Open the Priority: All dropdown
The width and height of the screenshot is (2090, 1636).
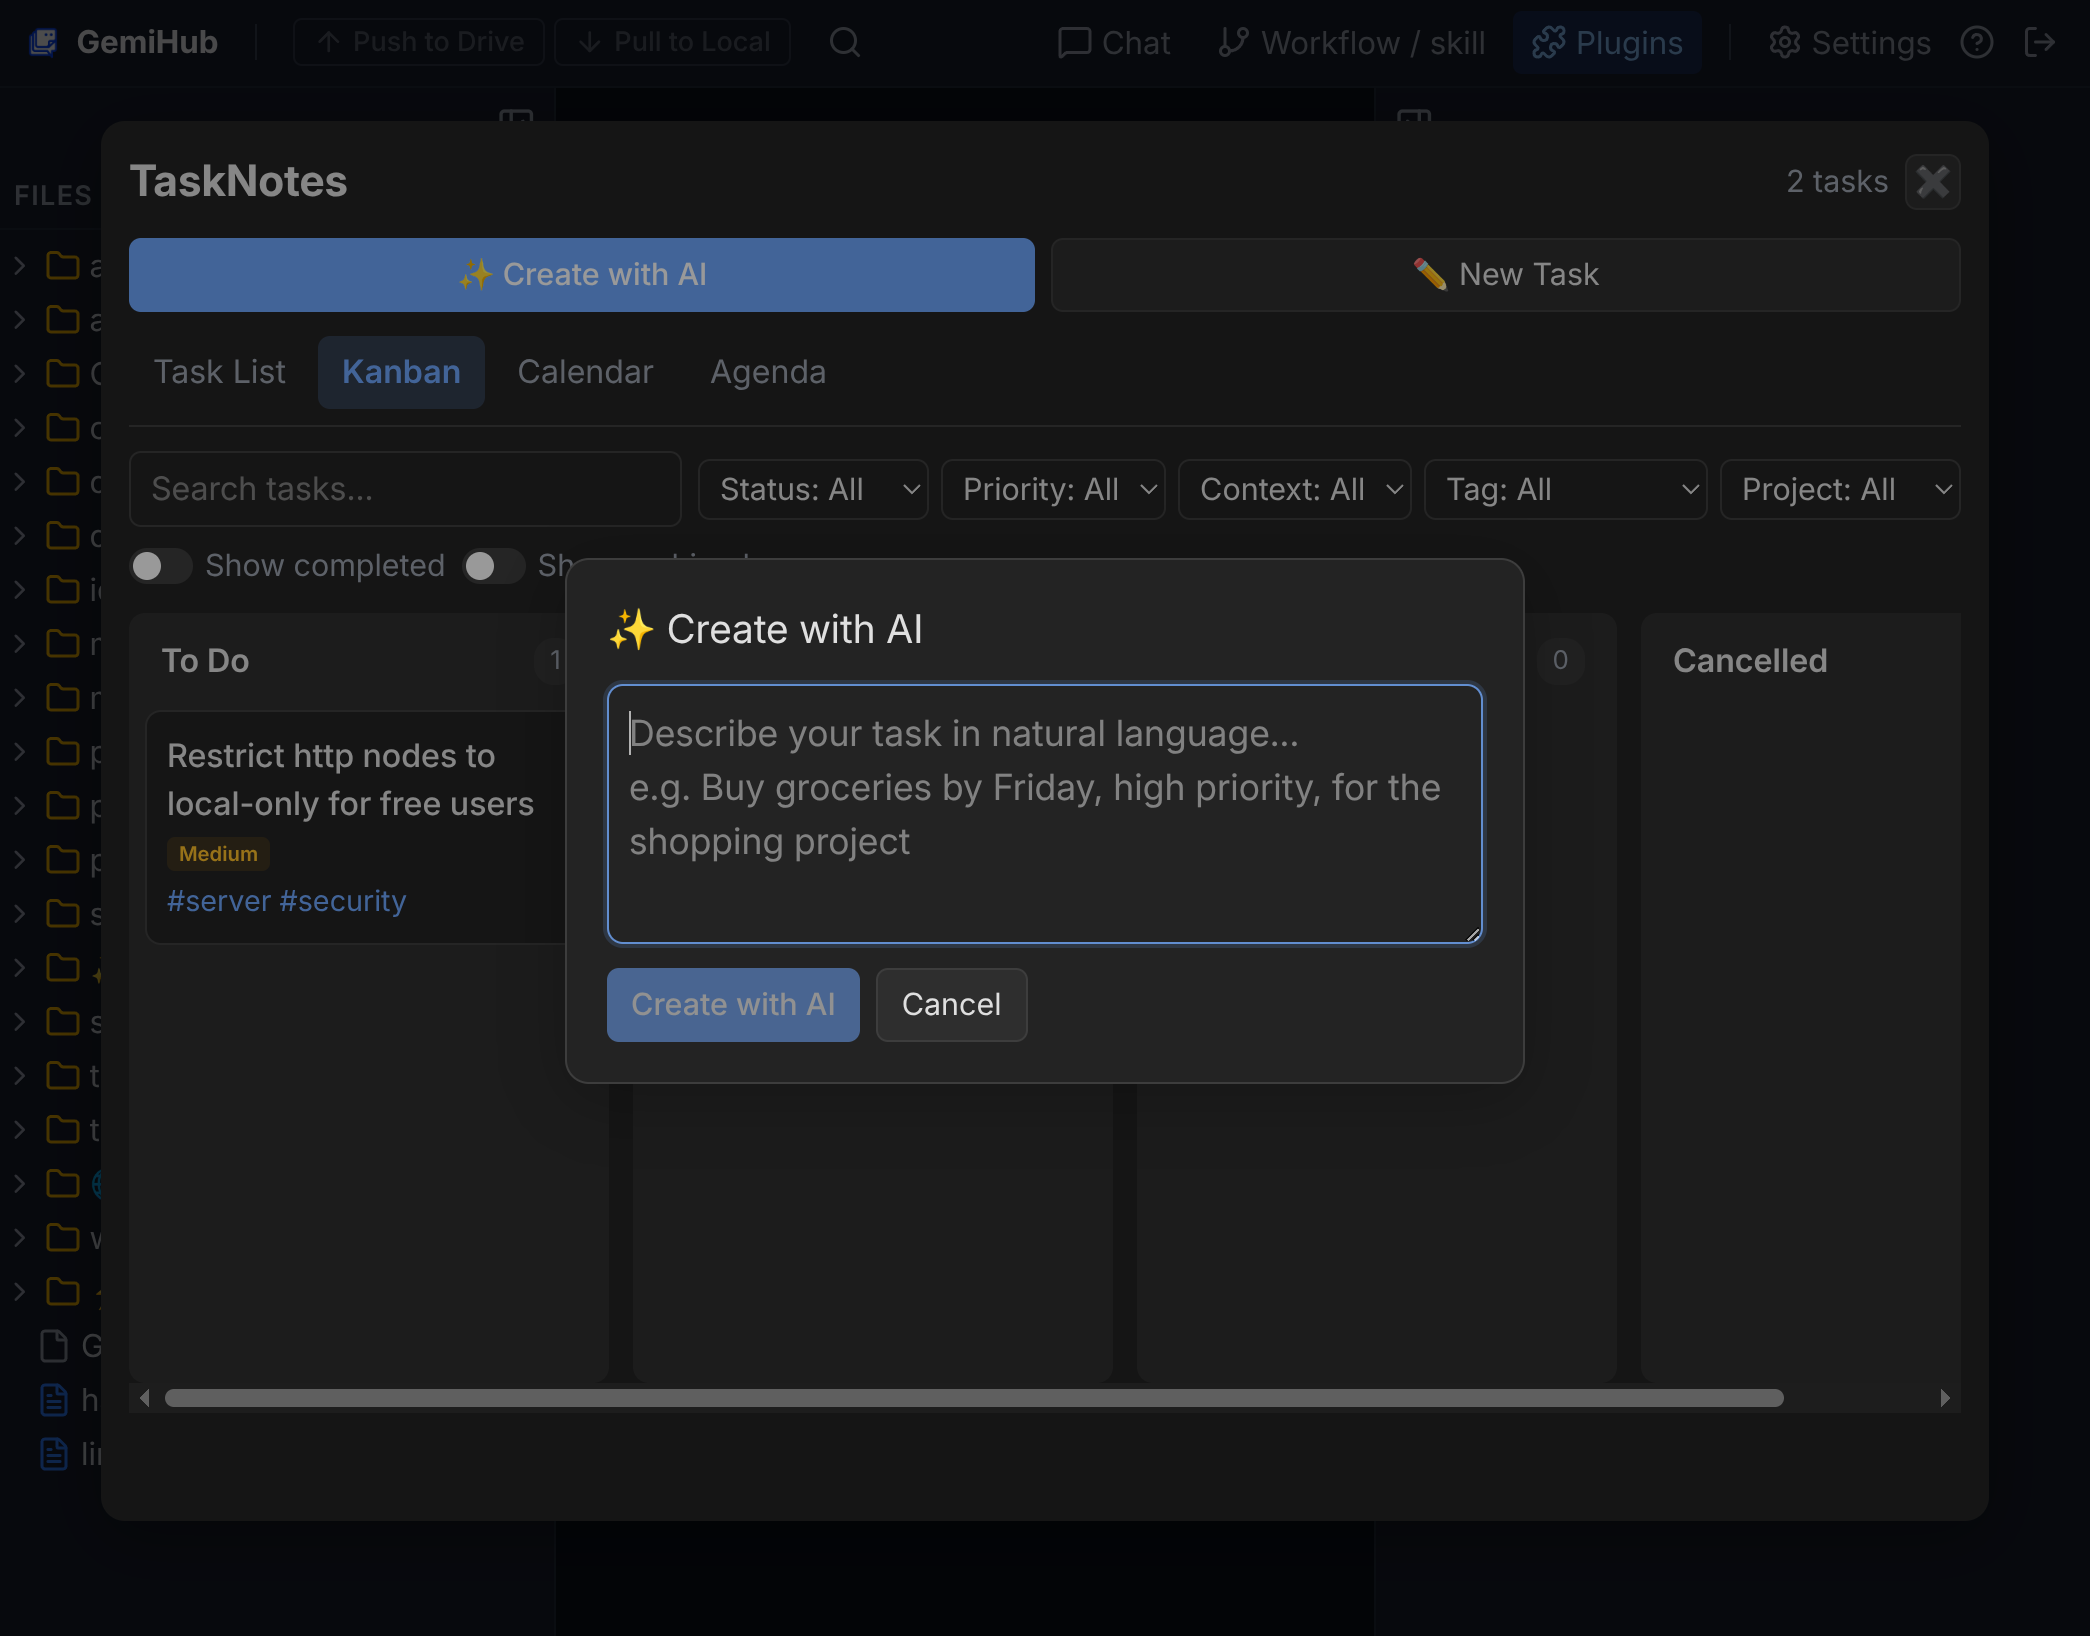pos(1052,489)
